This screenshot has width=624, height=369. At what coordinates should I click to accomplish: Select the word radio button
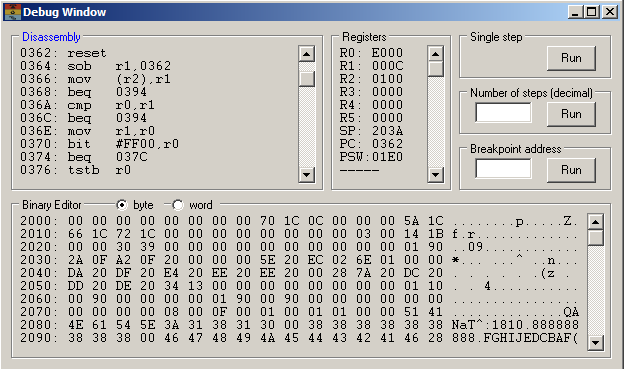(x=178, y=205)
